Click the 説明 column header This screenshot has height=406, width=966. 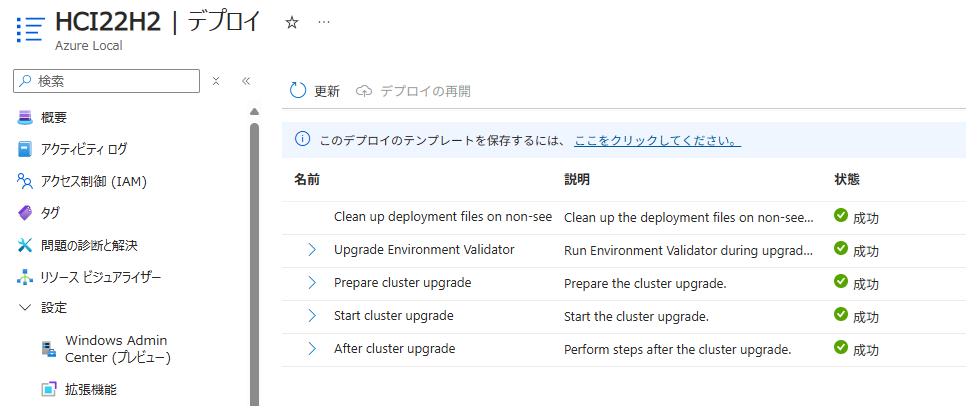(x=577, y=180)
